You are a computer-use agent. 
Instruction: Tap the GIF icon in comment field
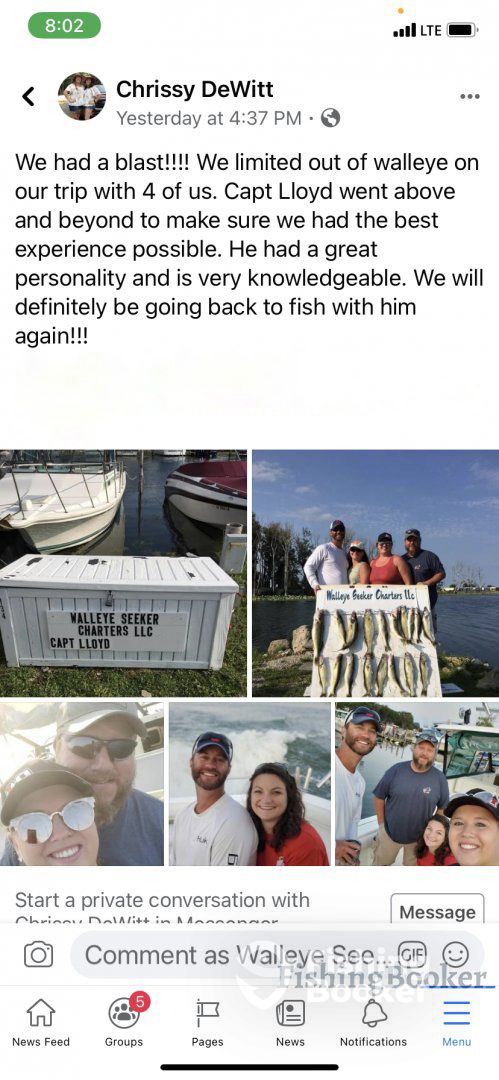[x=413, y=954]
